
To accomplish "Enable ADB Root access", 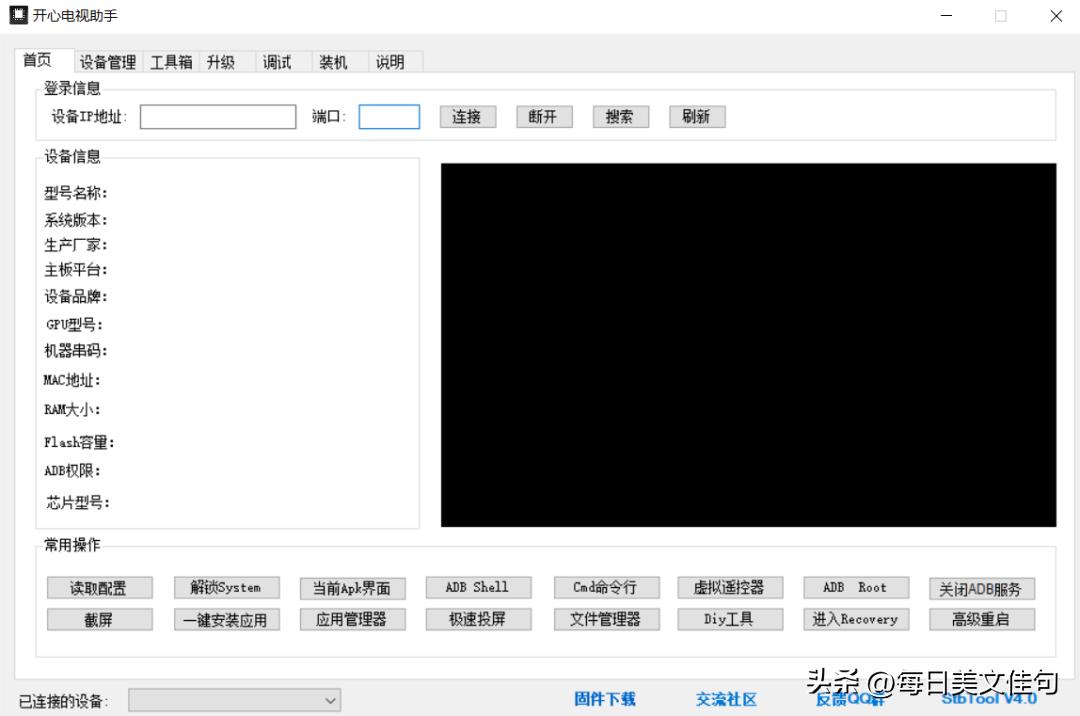I will (856, 587).
